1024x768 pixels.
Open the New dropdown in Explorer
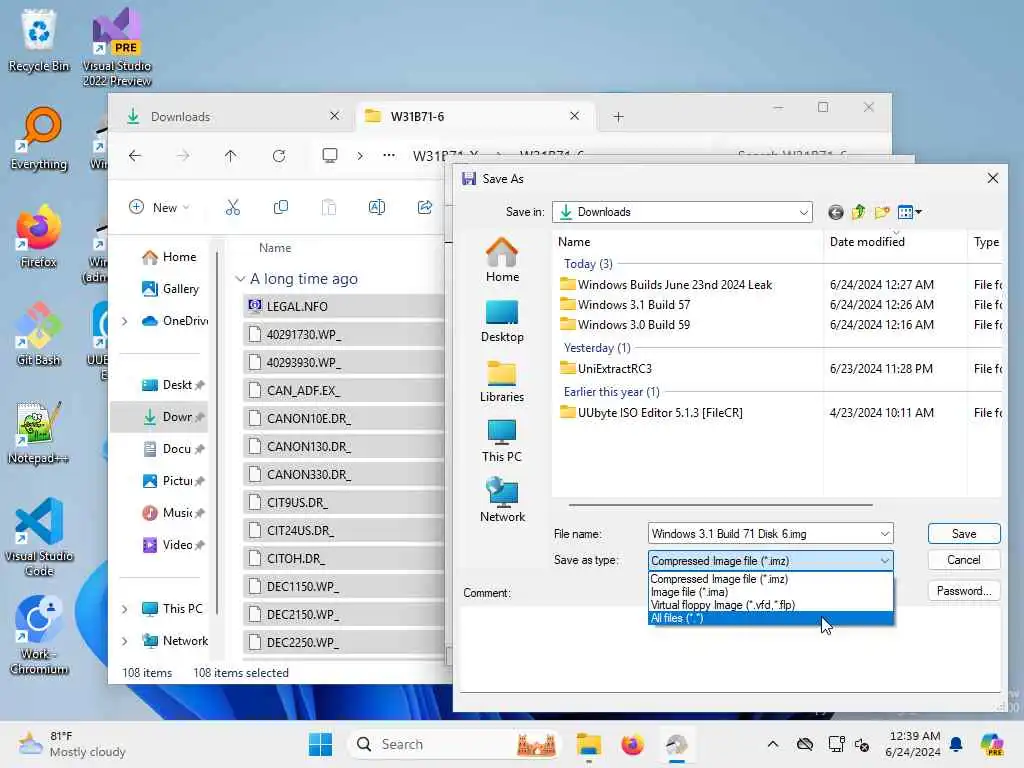159,208
